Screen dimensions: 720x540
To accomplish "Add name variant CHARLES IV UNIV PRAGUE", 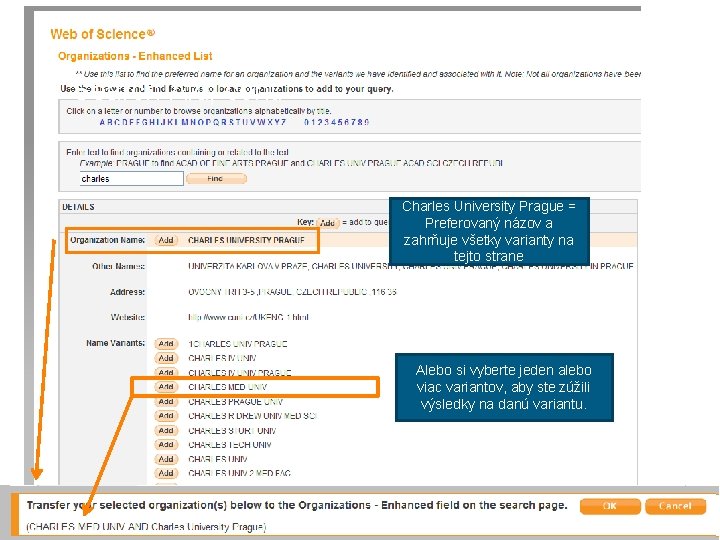I will tap(166, 372).
